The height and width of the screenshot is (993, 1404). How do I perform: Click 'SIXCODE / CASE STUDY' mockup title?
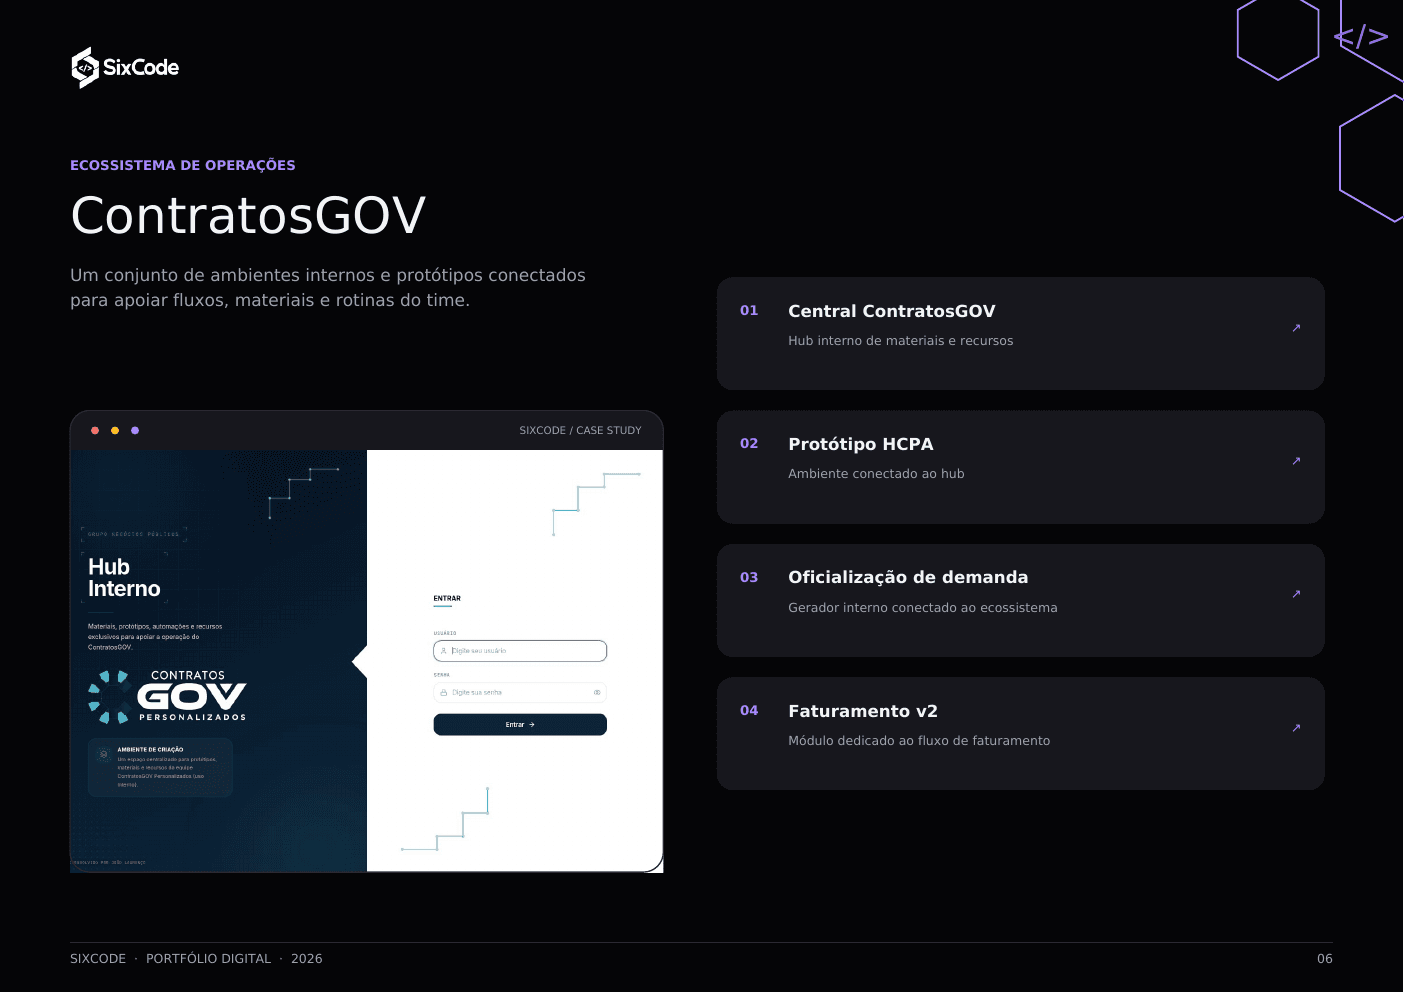point(580,430)
